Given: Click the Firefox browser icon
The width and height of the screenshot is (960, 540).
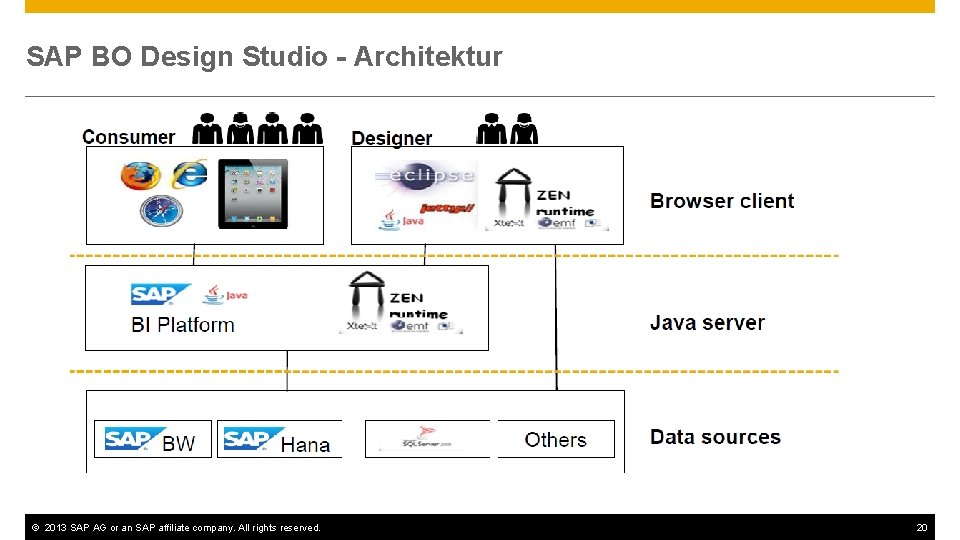Looking at the screenshot, I should (x=141, y=175).
